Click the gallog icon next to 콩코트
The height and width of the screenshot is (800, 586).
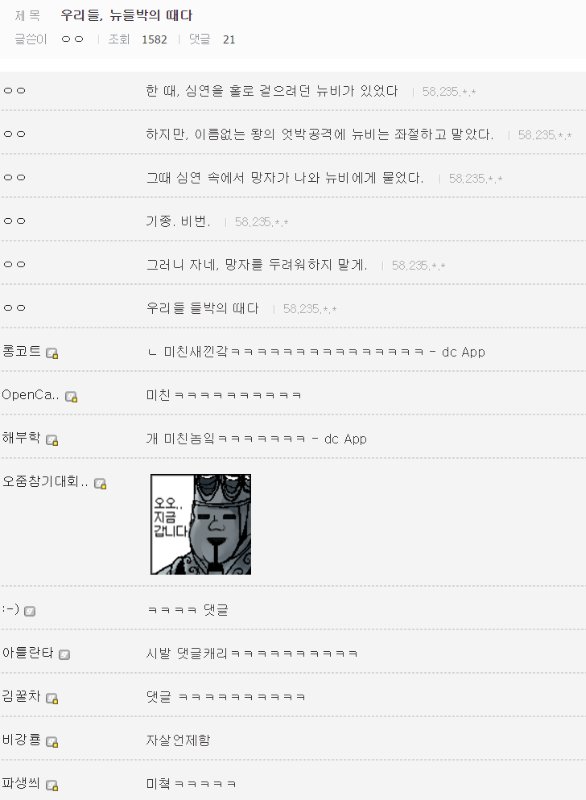(52, 353)
